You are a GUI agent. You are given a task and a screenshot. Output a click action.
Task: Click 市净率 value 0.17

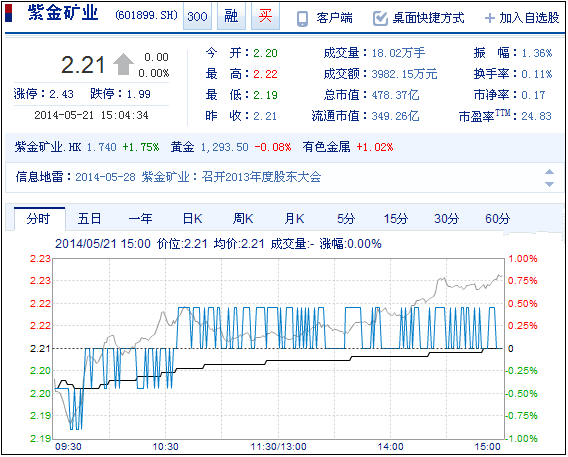point(533,95)
